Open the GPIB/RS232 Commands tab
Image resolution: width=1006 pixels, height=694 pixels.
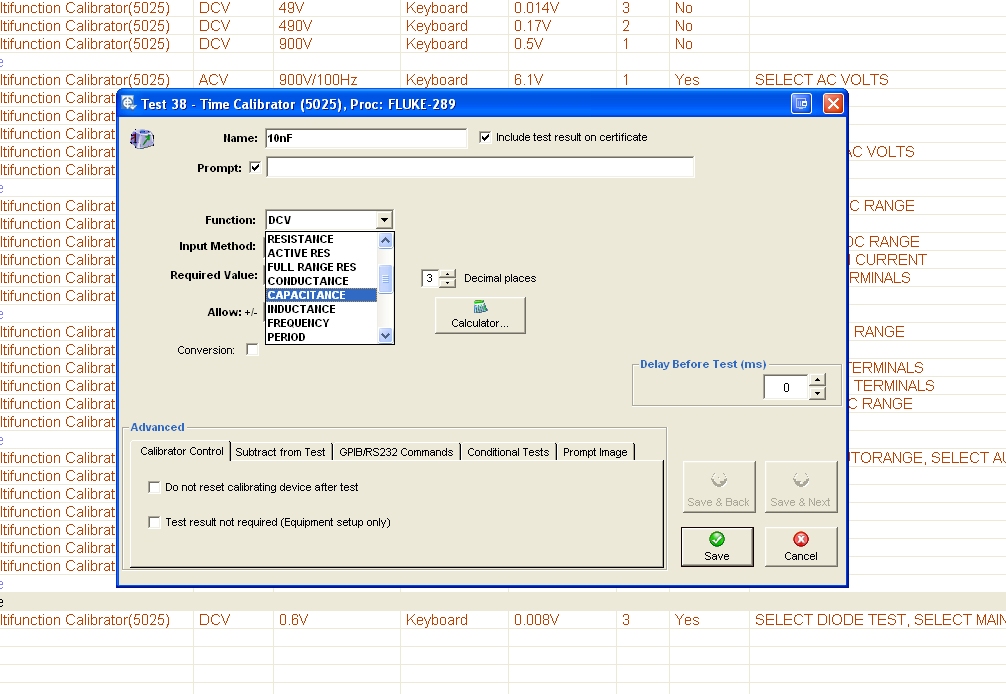click(396, 452)
